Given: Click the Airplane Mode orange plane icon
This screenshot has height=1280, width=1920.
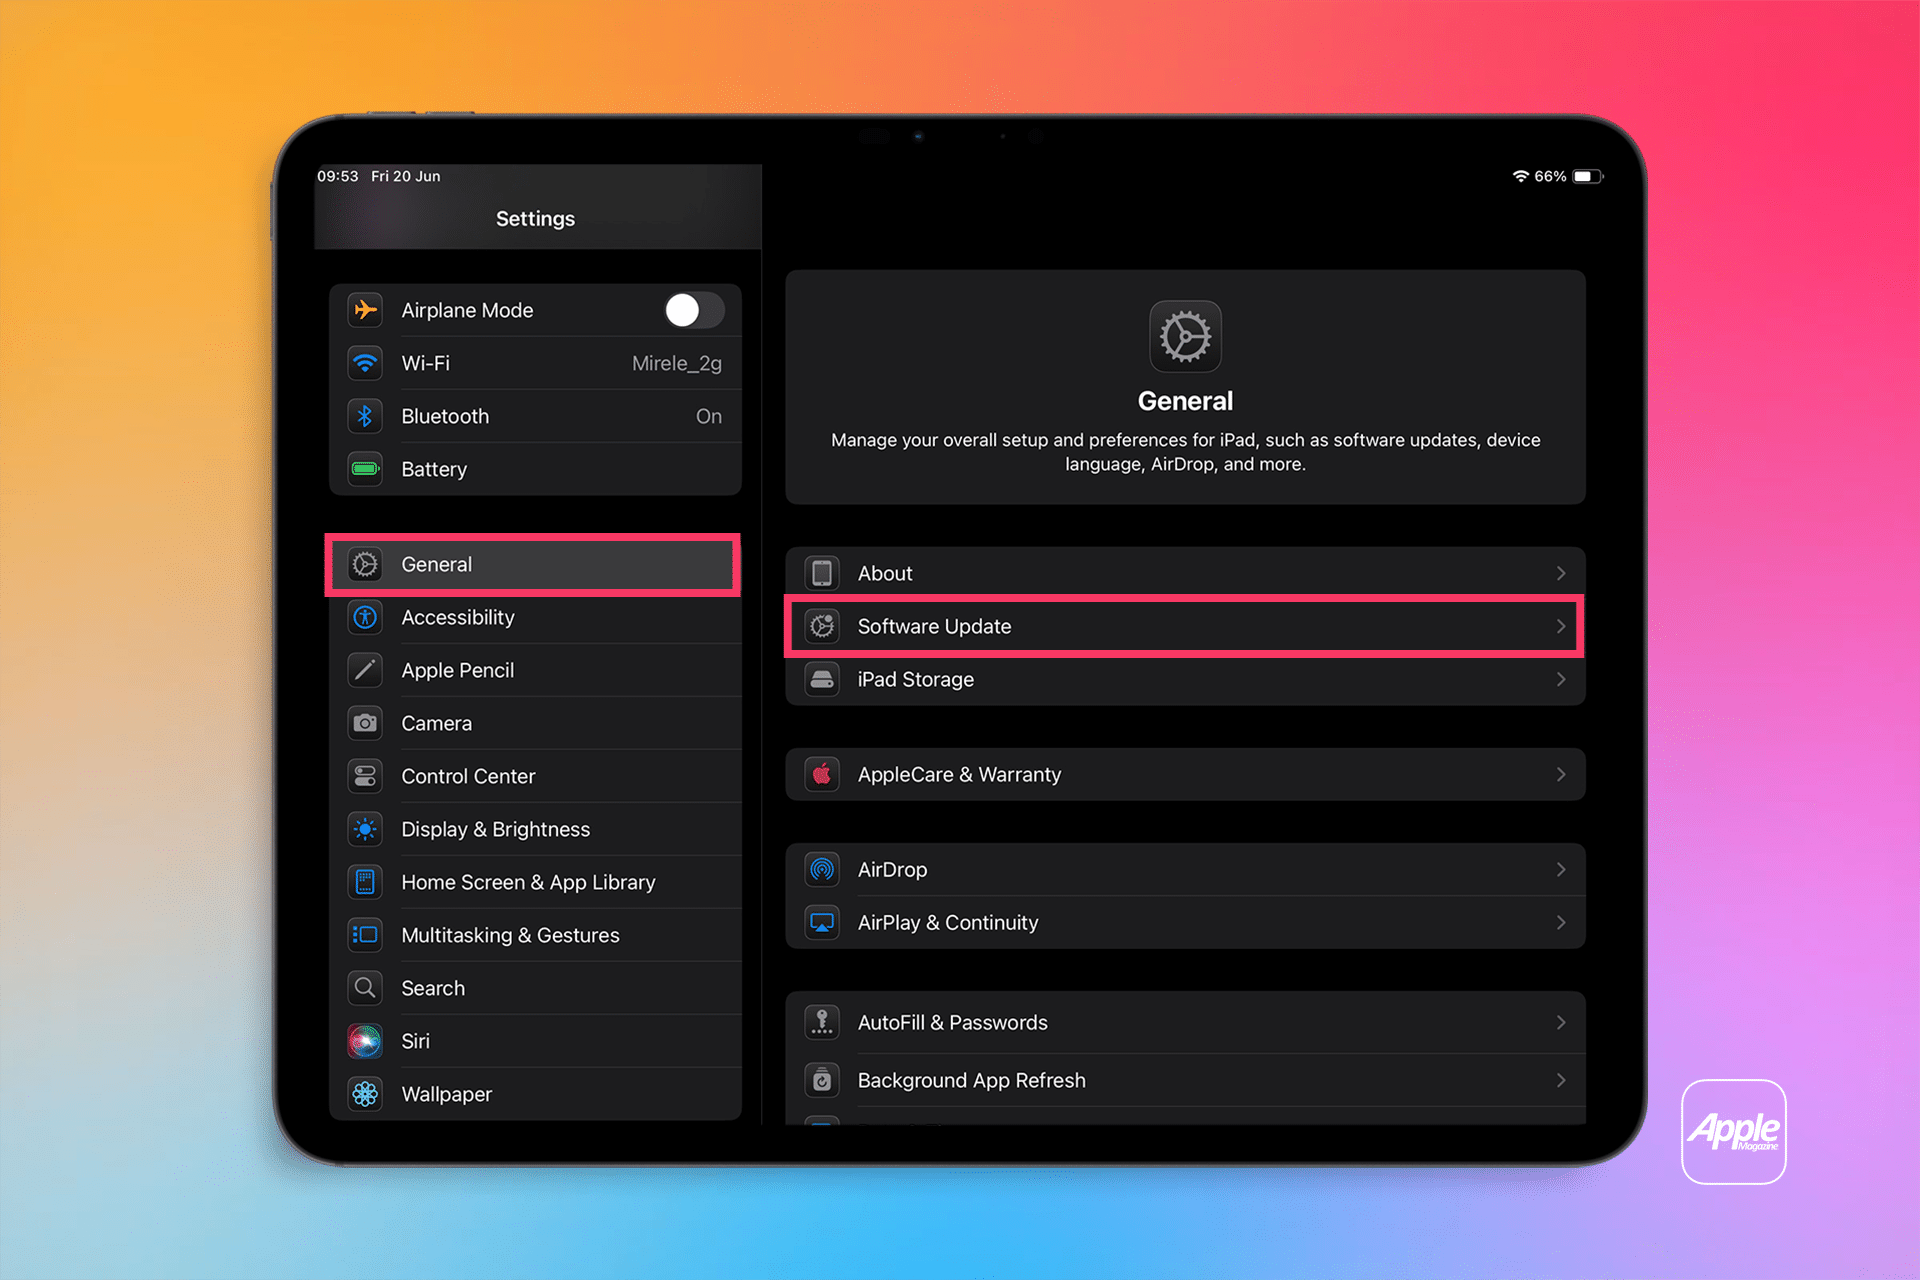Looking at the screenshot, I should point(365,310).
